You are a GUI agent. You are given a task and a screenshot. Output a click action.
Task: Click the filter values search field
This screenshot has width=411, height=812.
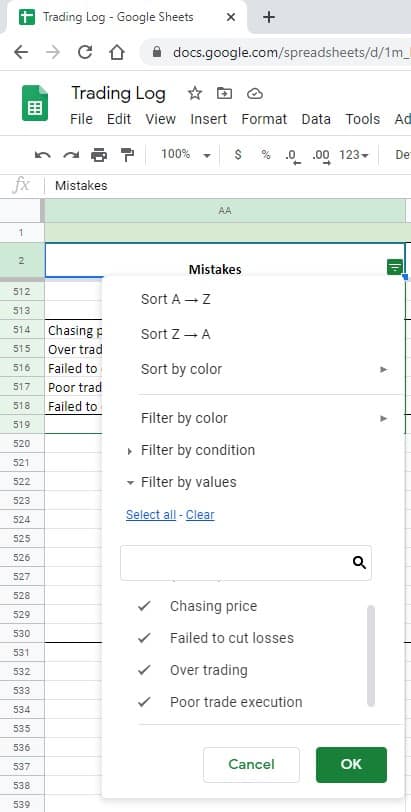tap(246, 563)
